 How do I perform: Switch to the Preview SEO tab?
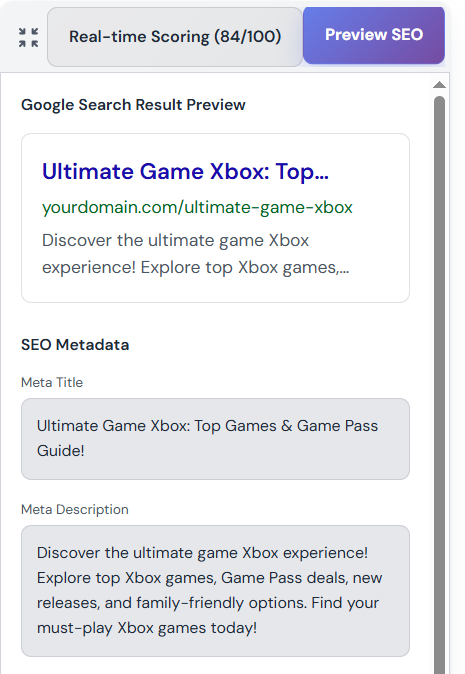click(374, 35)
